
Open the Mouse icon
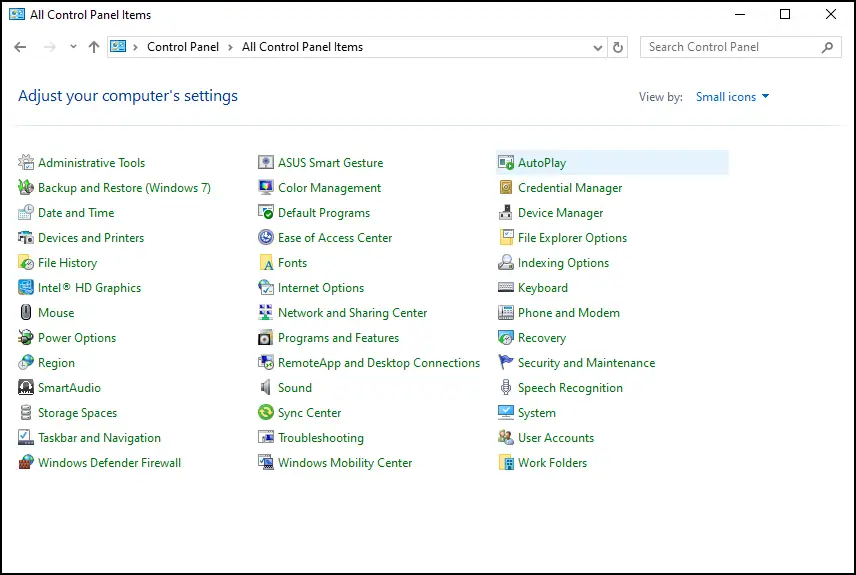point(26,312)
